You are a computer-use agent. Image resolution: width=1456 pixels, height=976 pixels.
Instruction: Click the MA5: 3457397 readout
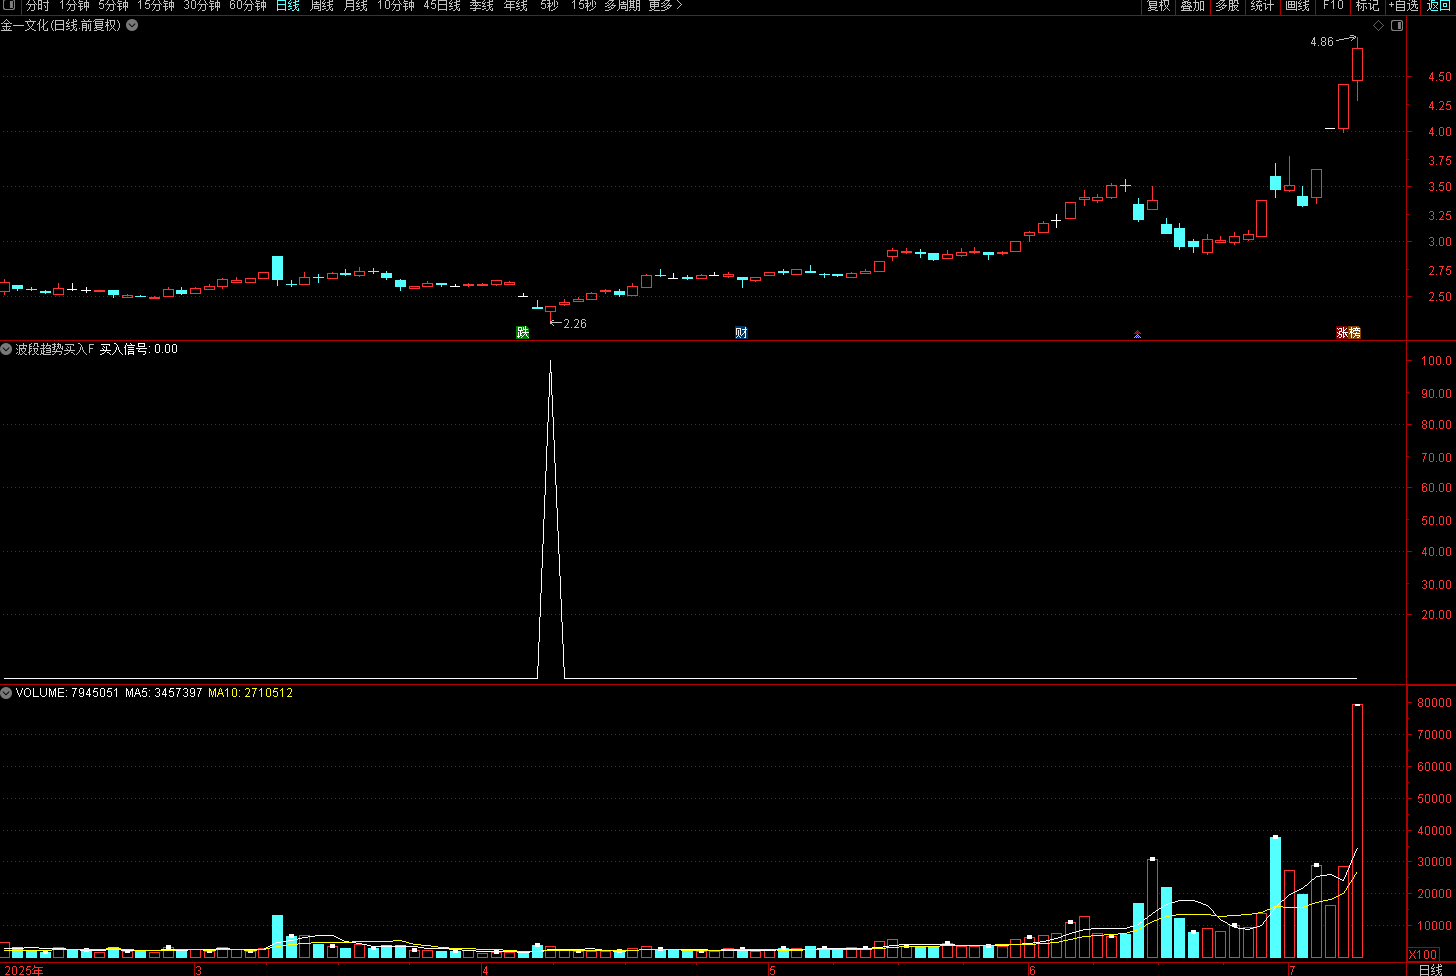tap(164, 692)
